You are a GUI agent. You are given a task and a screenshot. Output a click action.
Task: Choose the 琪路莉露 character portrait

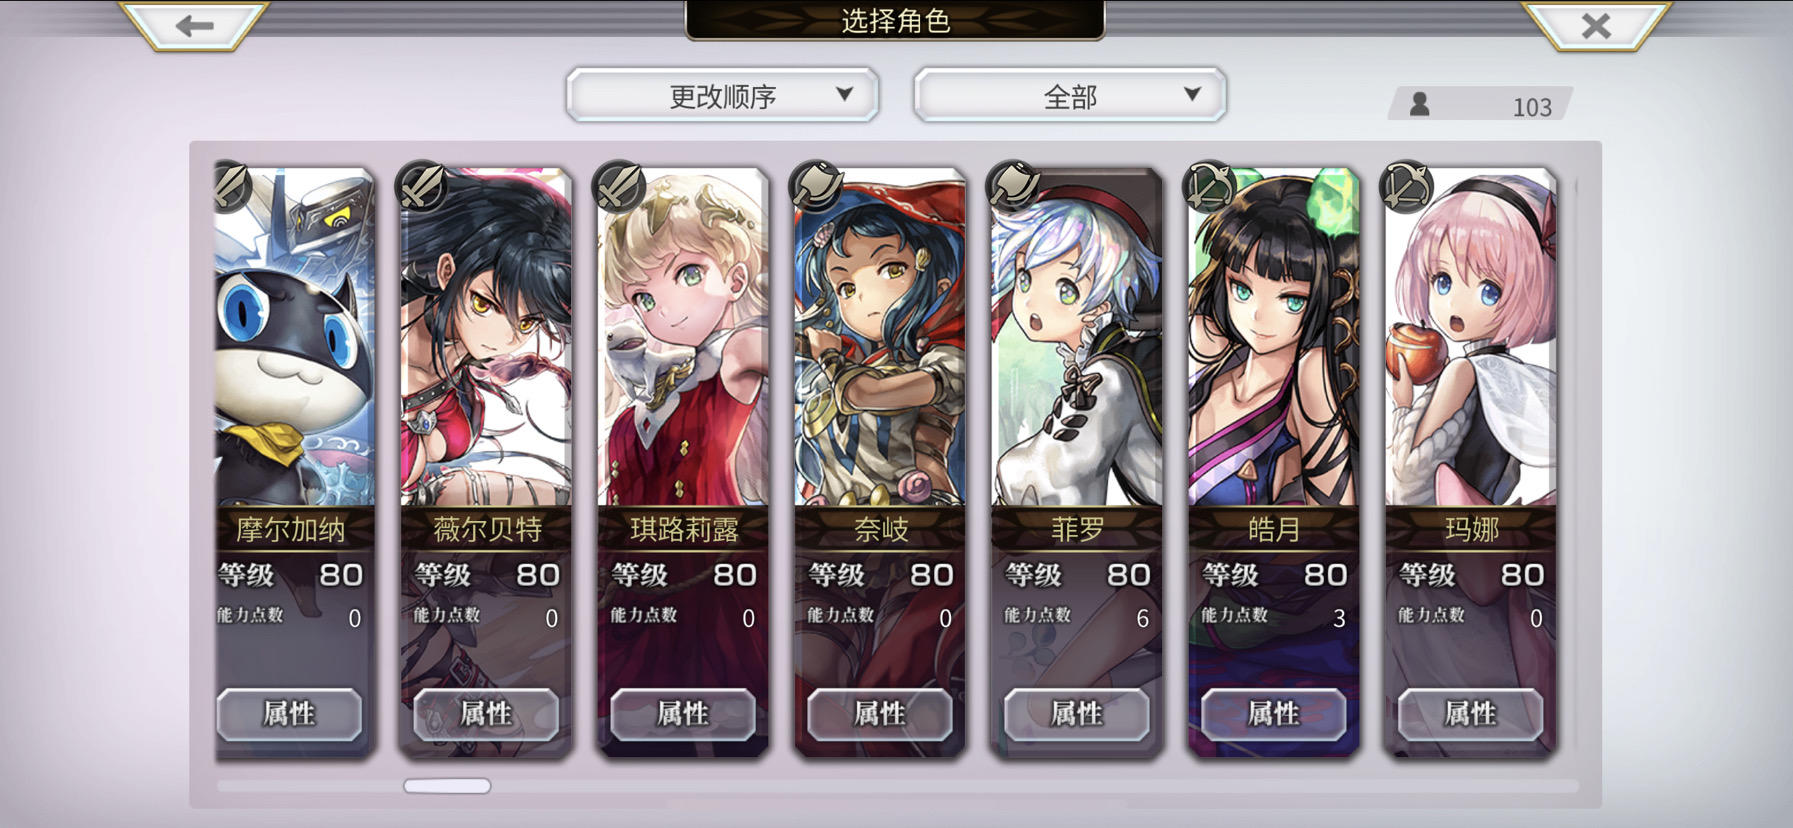683,338
